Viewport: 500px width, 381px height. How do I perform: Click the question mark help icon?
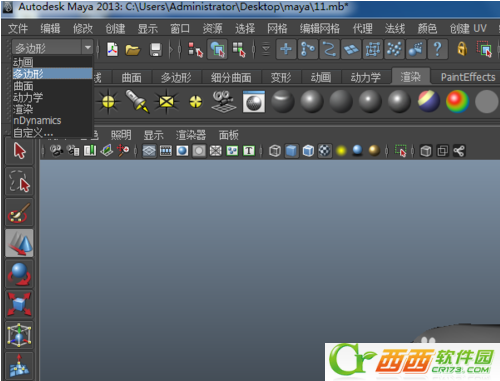coord(437,49)
